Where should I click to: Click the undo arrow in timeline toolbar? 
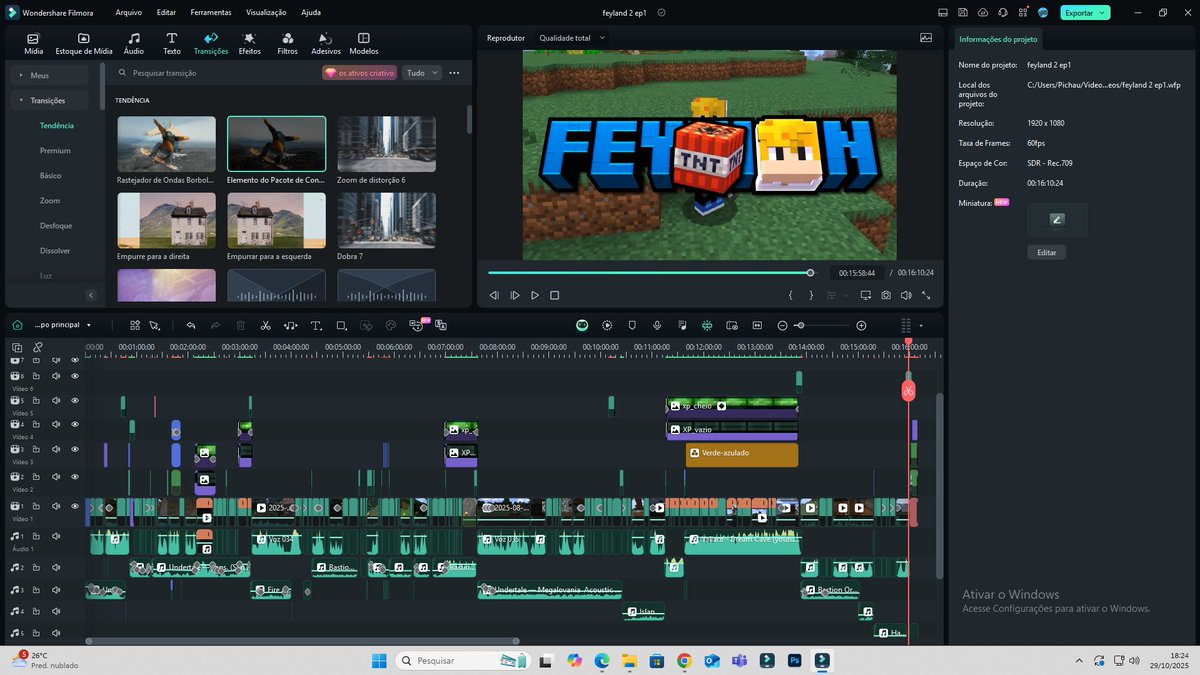pyautogui.click(x=190, y=325)
